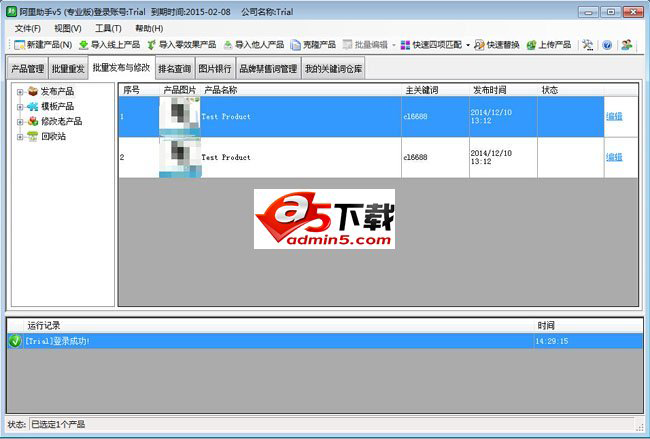Click the 新建产品(N) toolbar button
The image size is (650, 439).
click(43, 45)
